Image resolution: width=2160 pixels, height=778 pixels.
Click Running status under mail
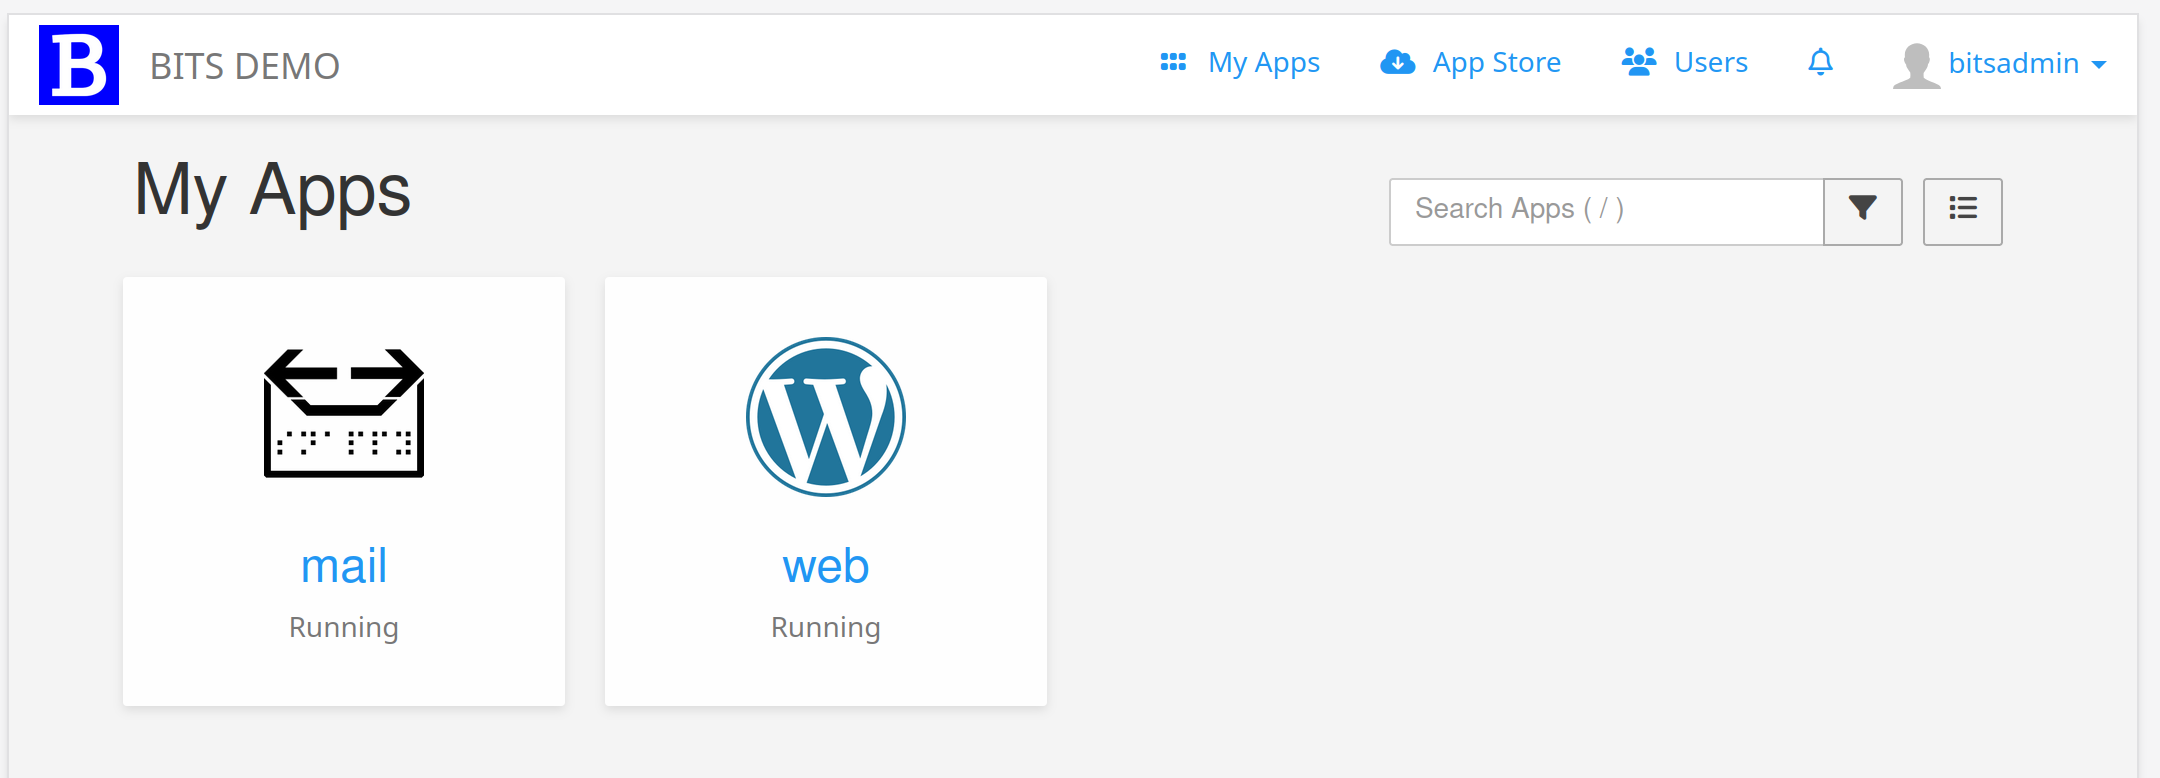coord(344,628)
